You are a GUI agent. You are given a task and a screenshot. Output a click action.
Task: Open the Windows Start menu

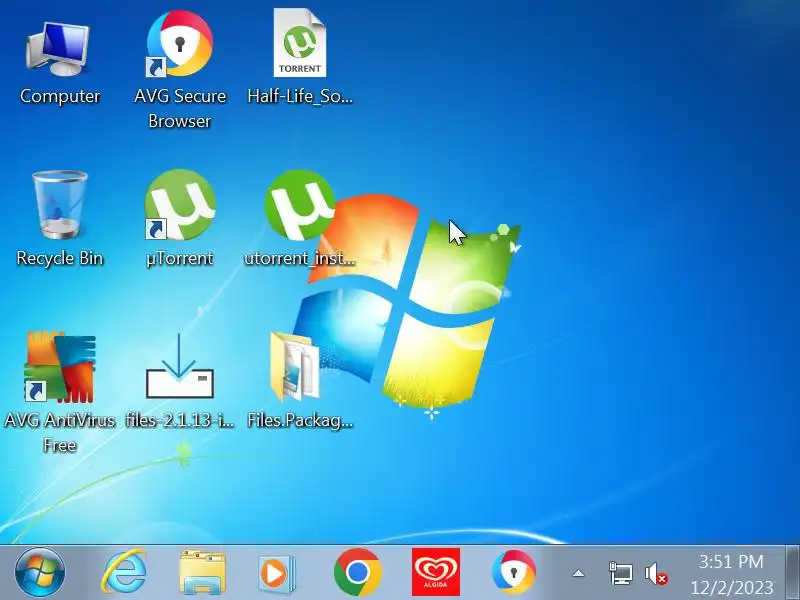[x=40, y=572]
